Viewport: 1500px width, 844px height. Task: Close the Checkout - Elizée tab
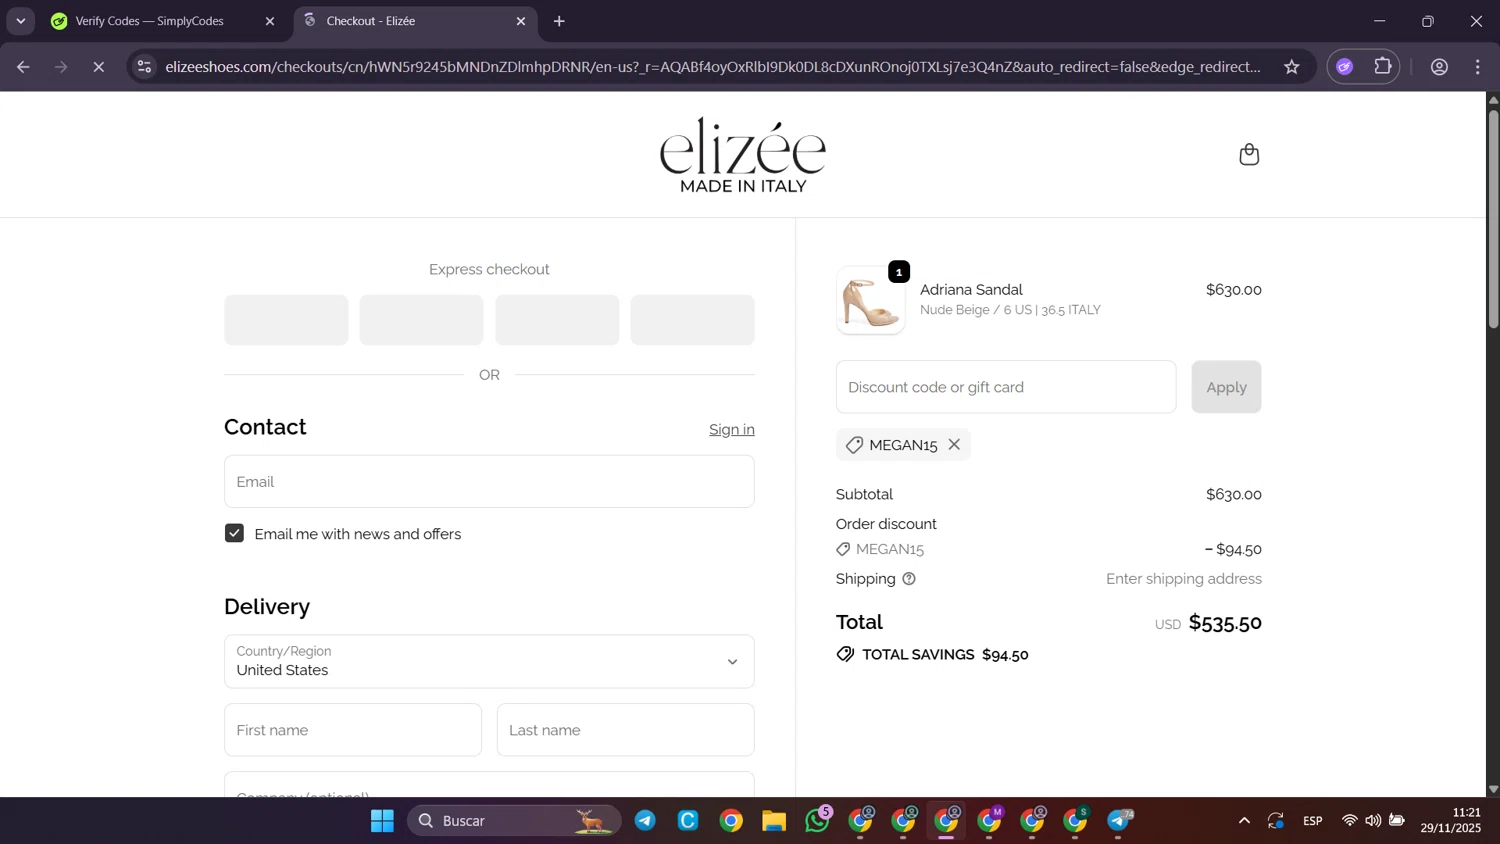tap(520, 21)
